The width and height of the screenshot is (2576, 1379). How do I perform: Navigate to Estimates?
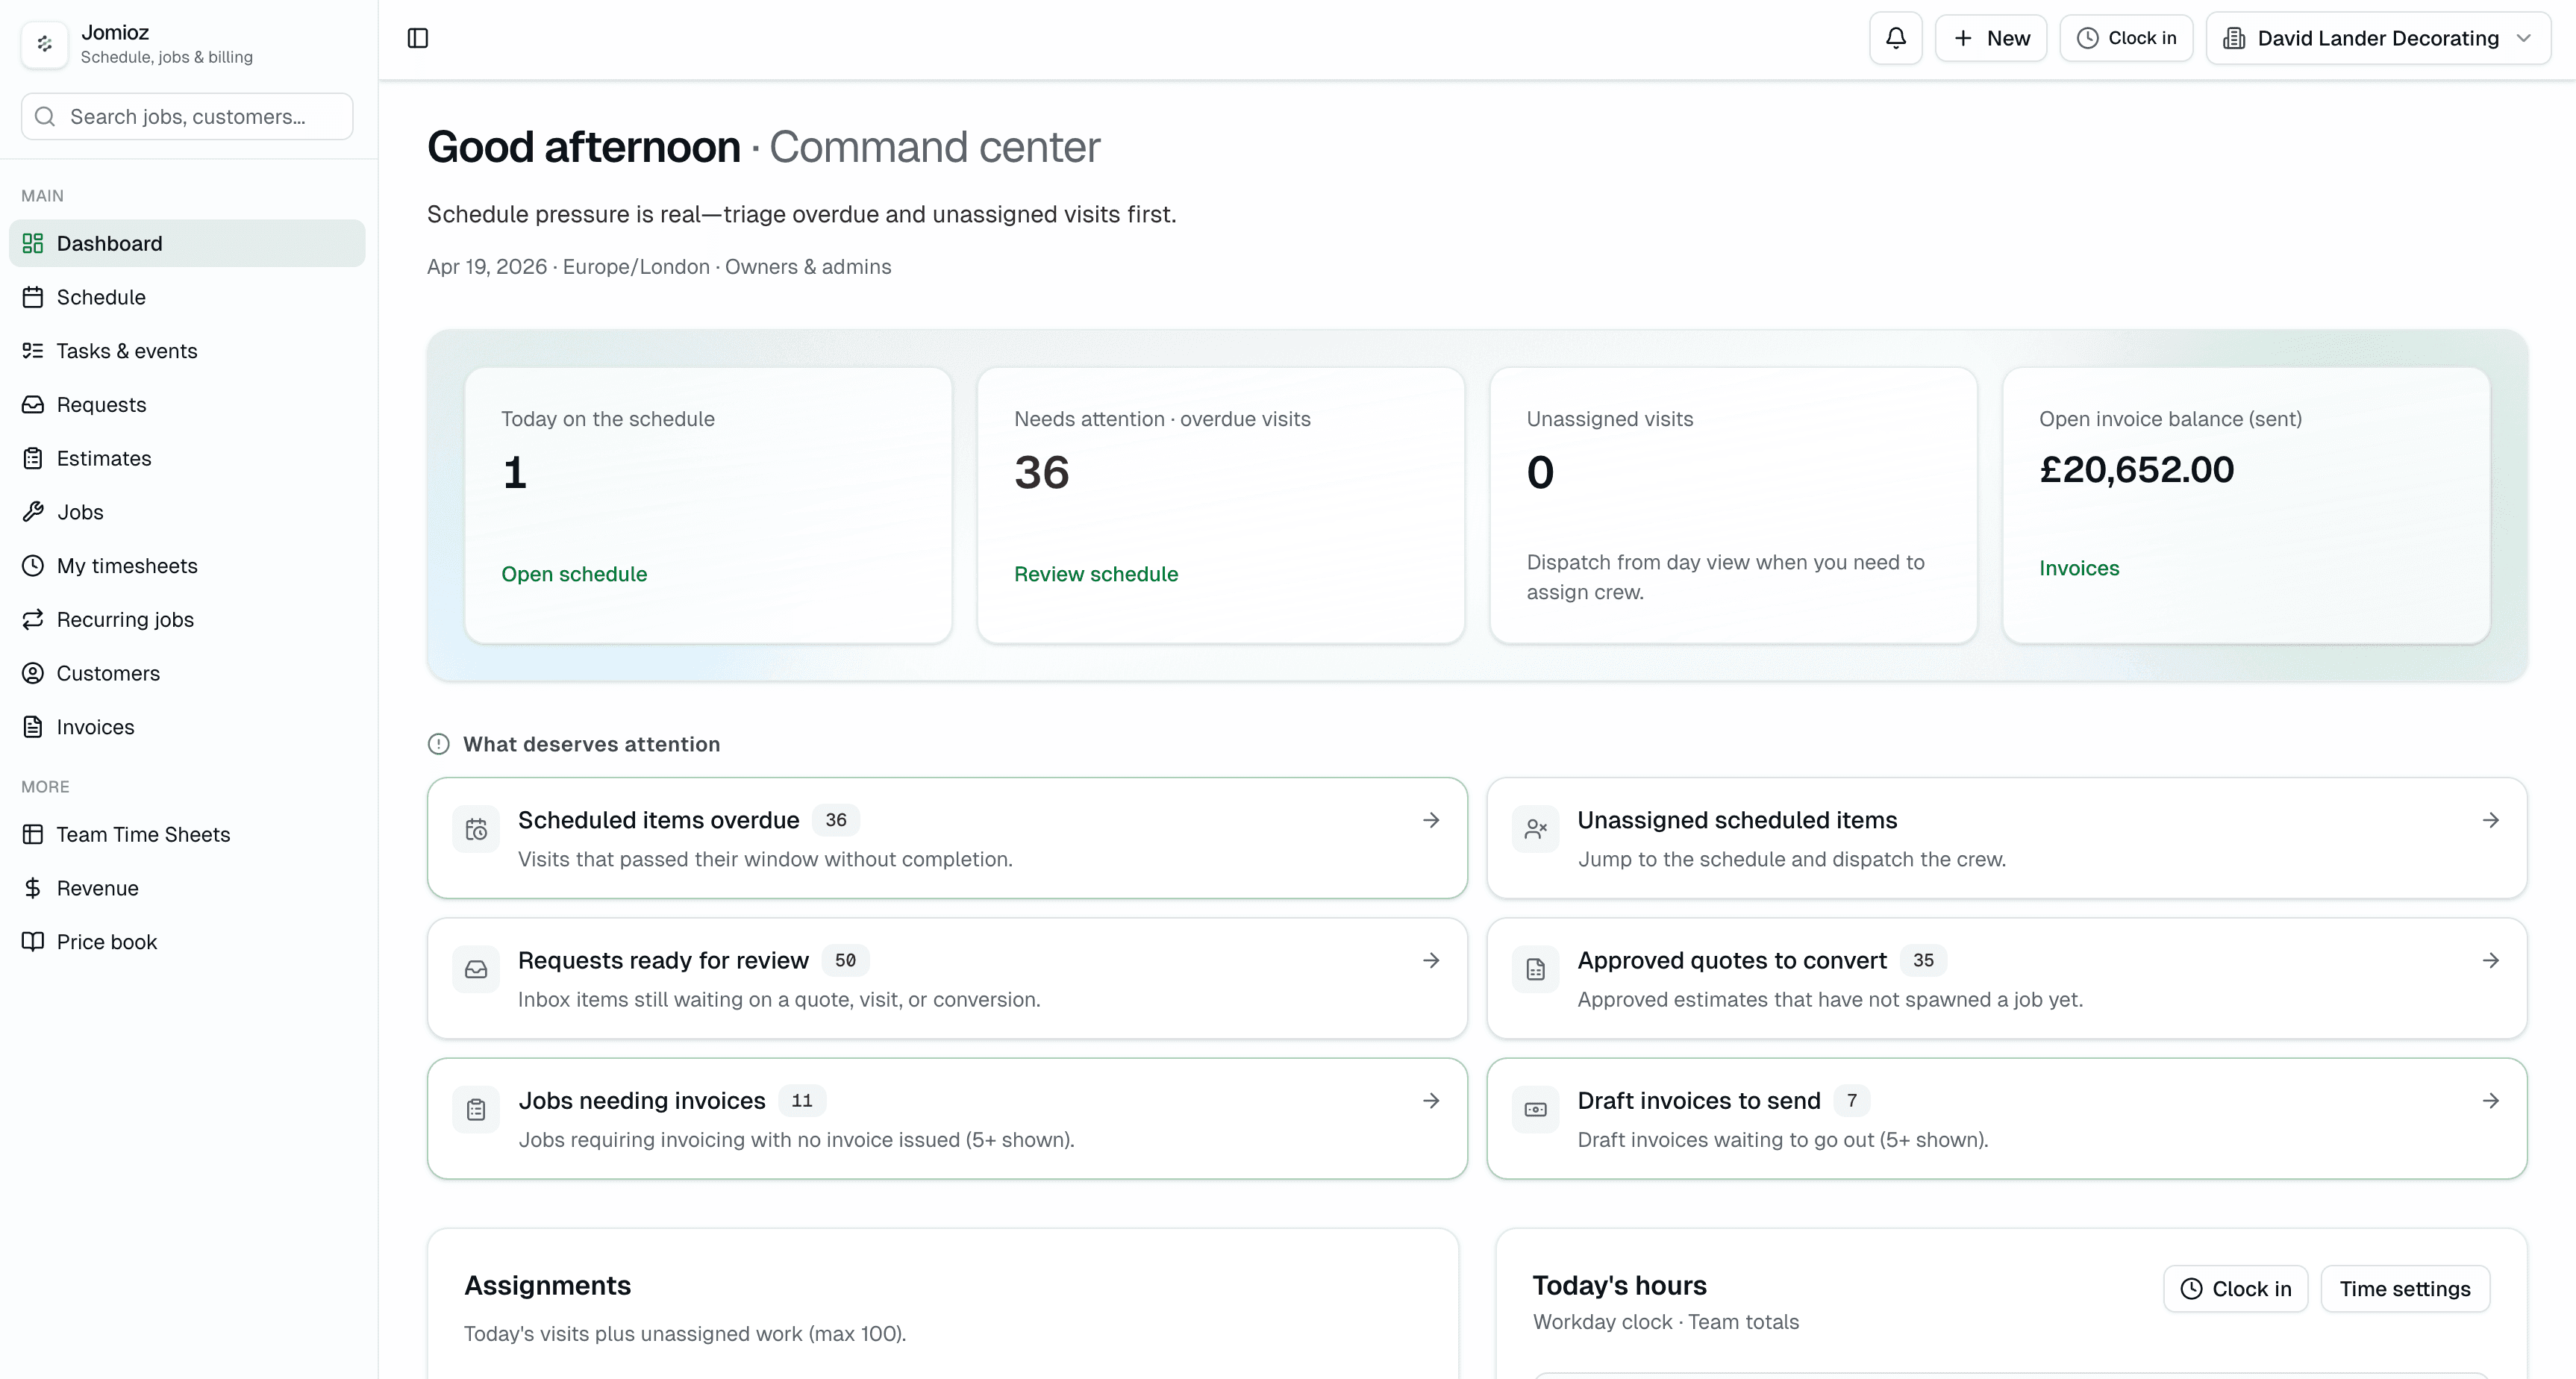pos(187,458)
